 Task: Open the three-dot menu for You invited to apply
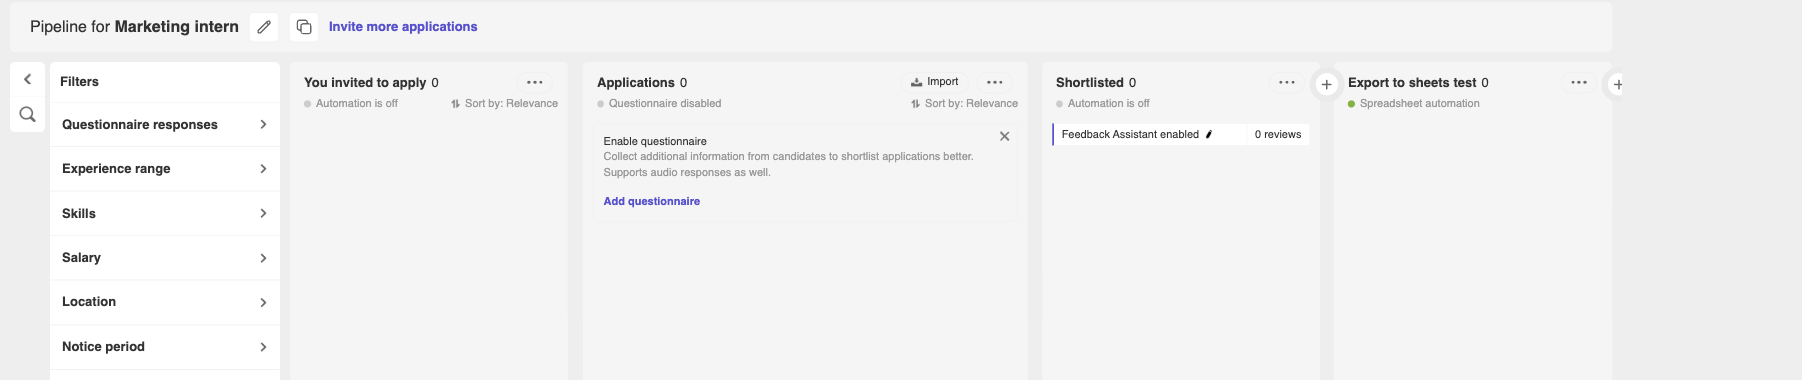[x=535, y=83]
